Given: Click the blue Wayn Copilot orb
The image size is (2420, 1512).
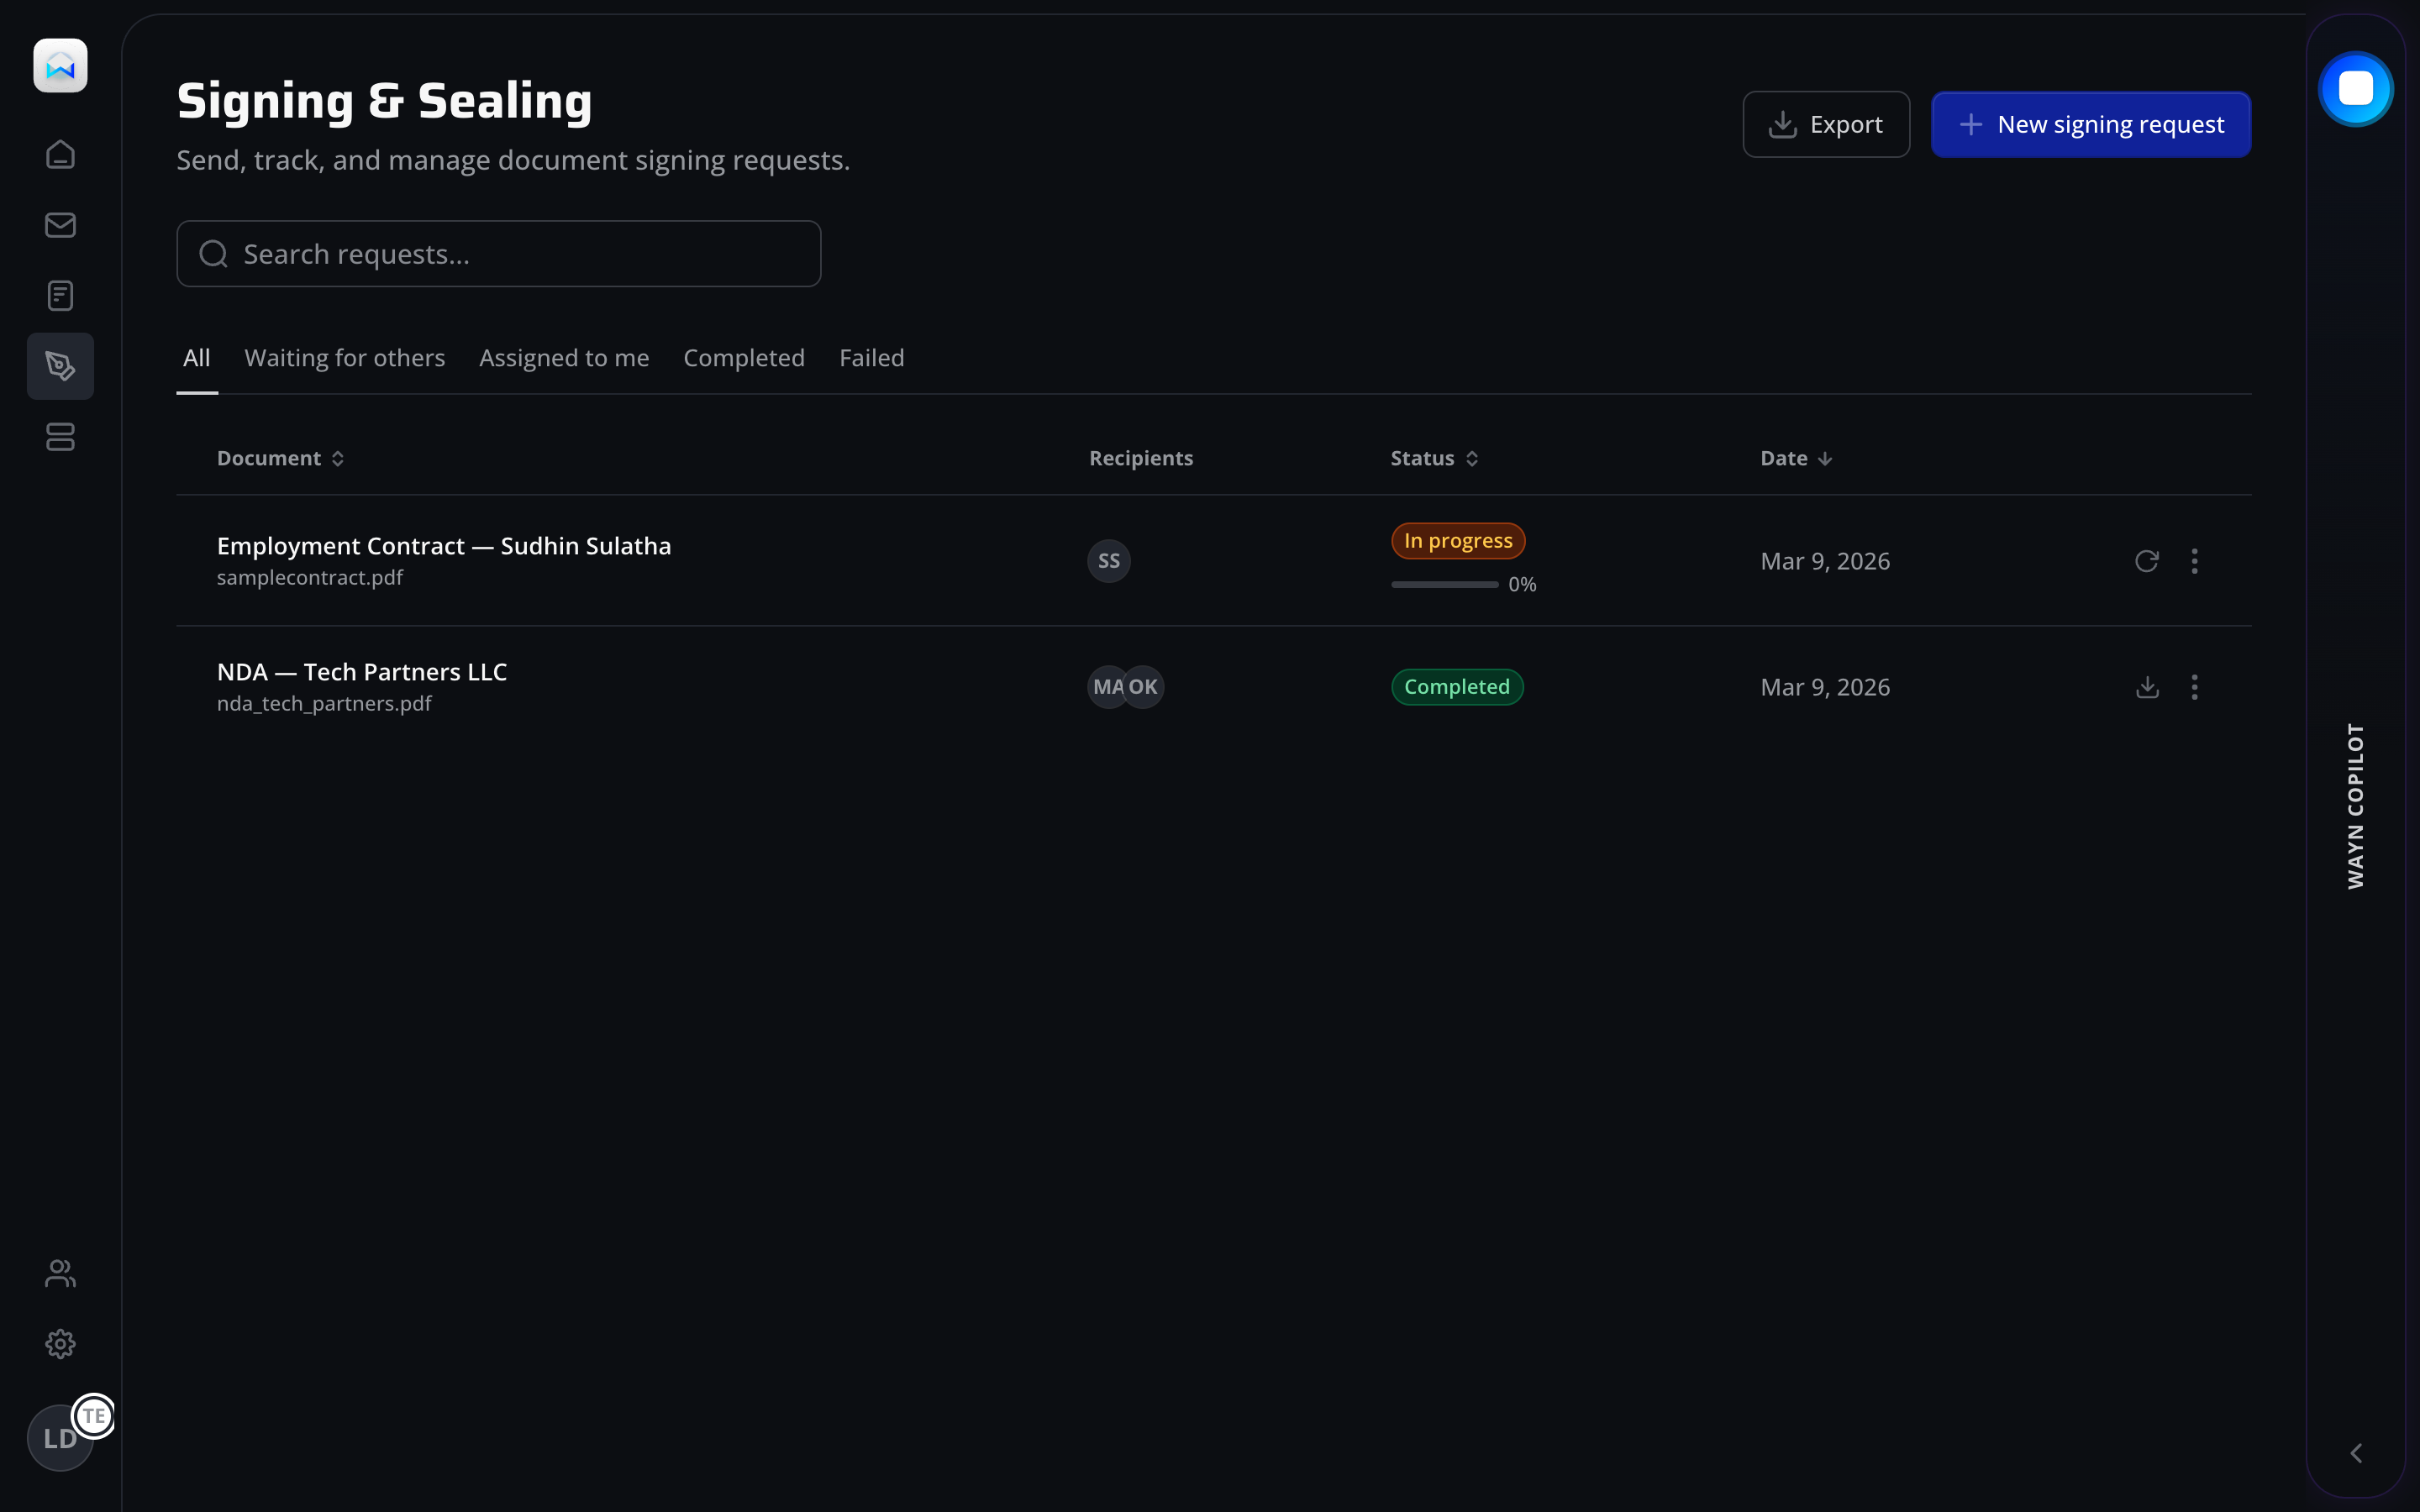Looking at the screenshot, I should [x=2355, y=89].
